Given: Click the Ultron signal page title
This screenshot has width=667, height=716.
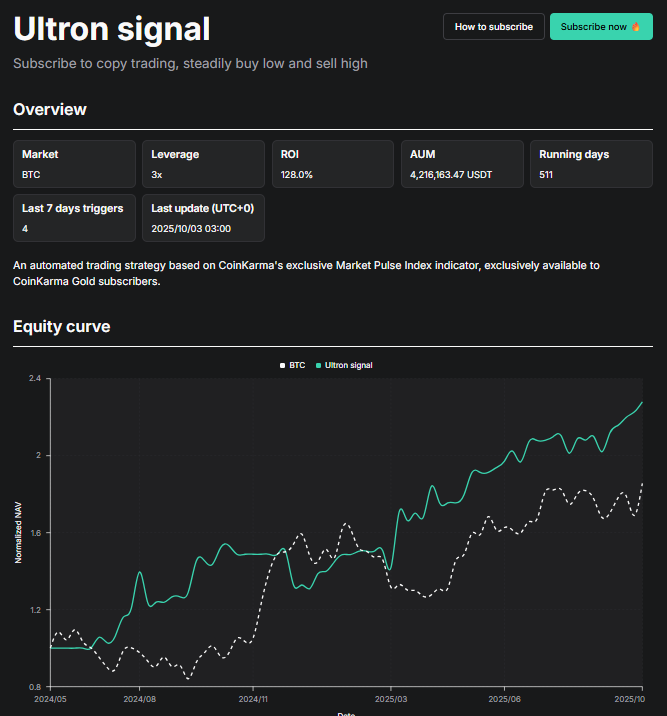Looking at the screenshot, I should point(112,29).
